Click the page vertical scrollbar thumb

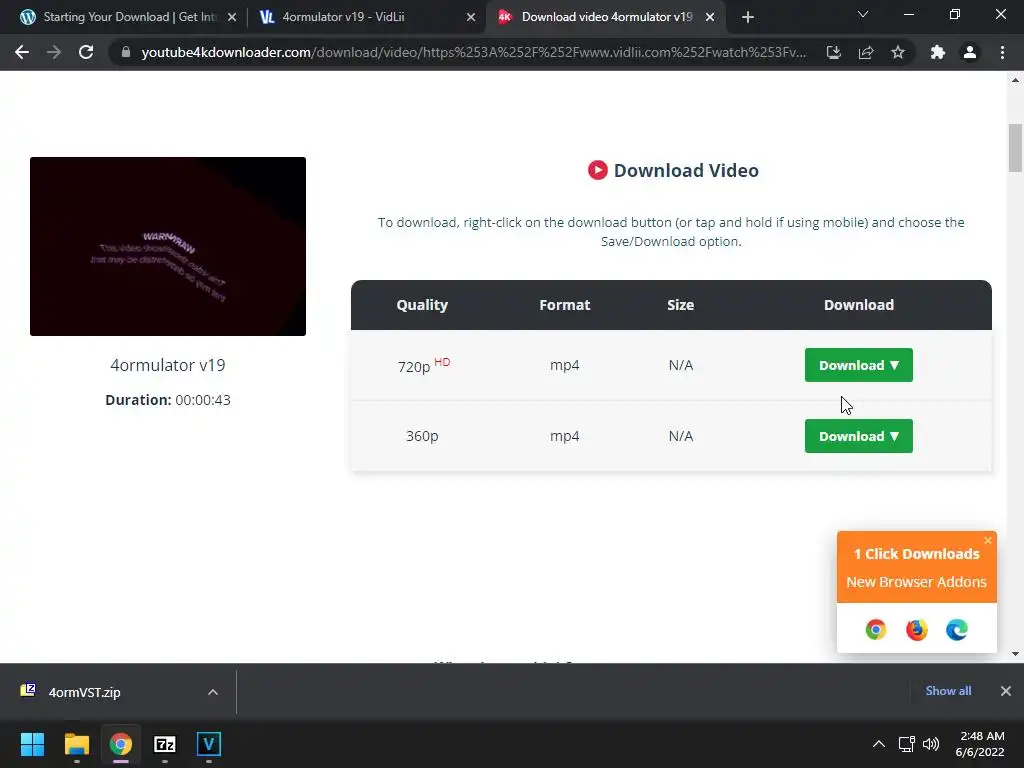pyautogui.click(x=1015, y=148)
